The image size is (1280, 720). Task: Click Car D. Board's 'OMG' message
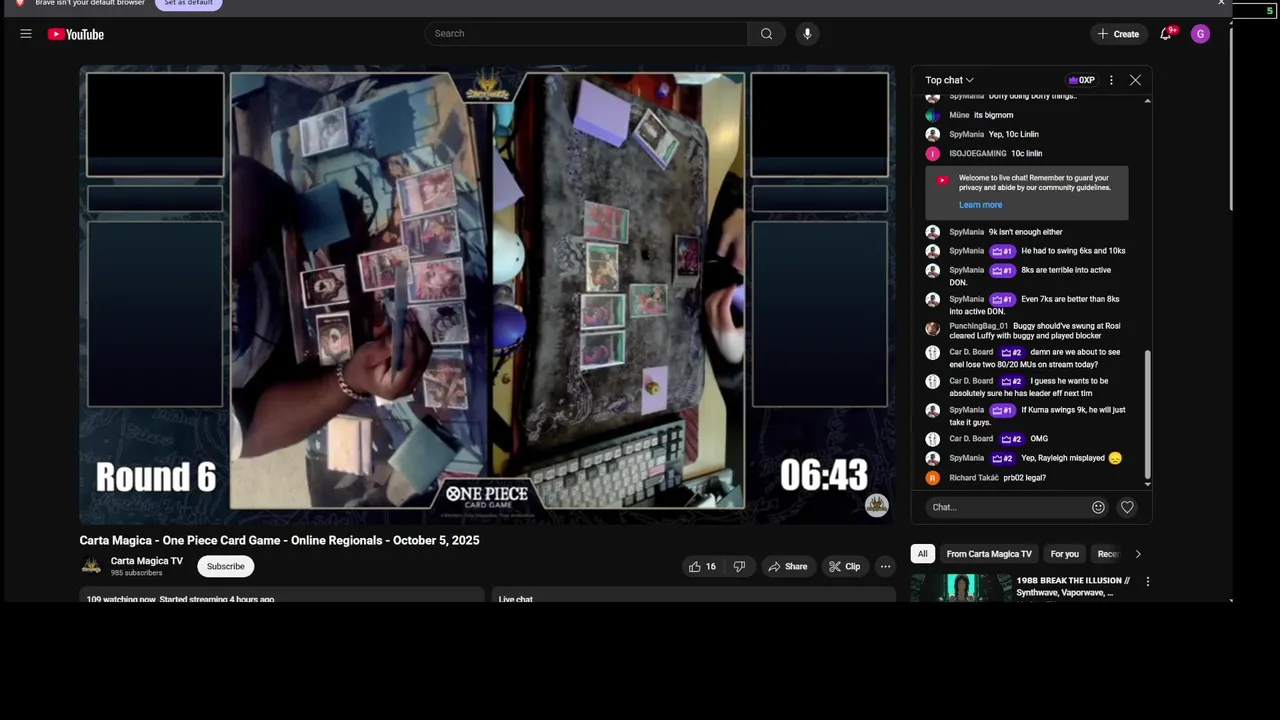click(x=1039, y=439)
